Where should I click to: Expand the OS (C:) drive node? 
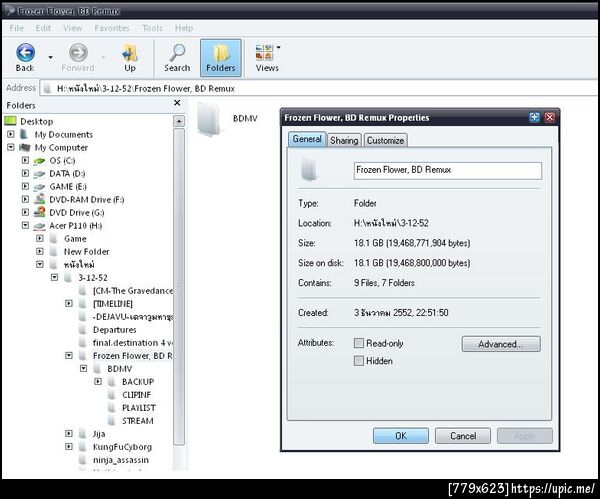pos(25,160)
